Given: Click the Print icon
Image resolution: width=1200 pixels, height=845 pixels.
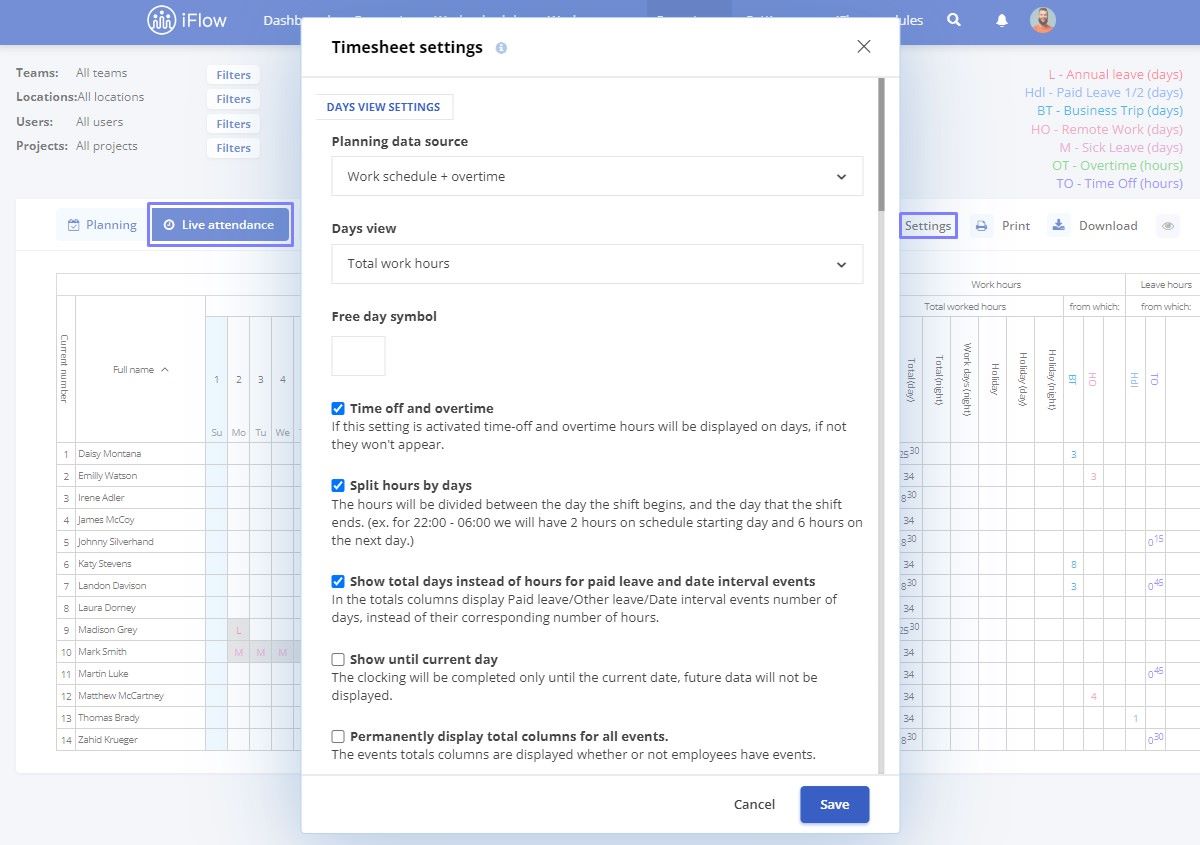Looking at the screenshot, I should [x=981, y=226].
